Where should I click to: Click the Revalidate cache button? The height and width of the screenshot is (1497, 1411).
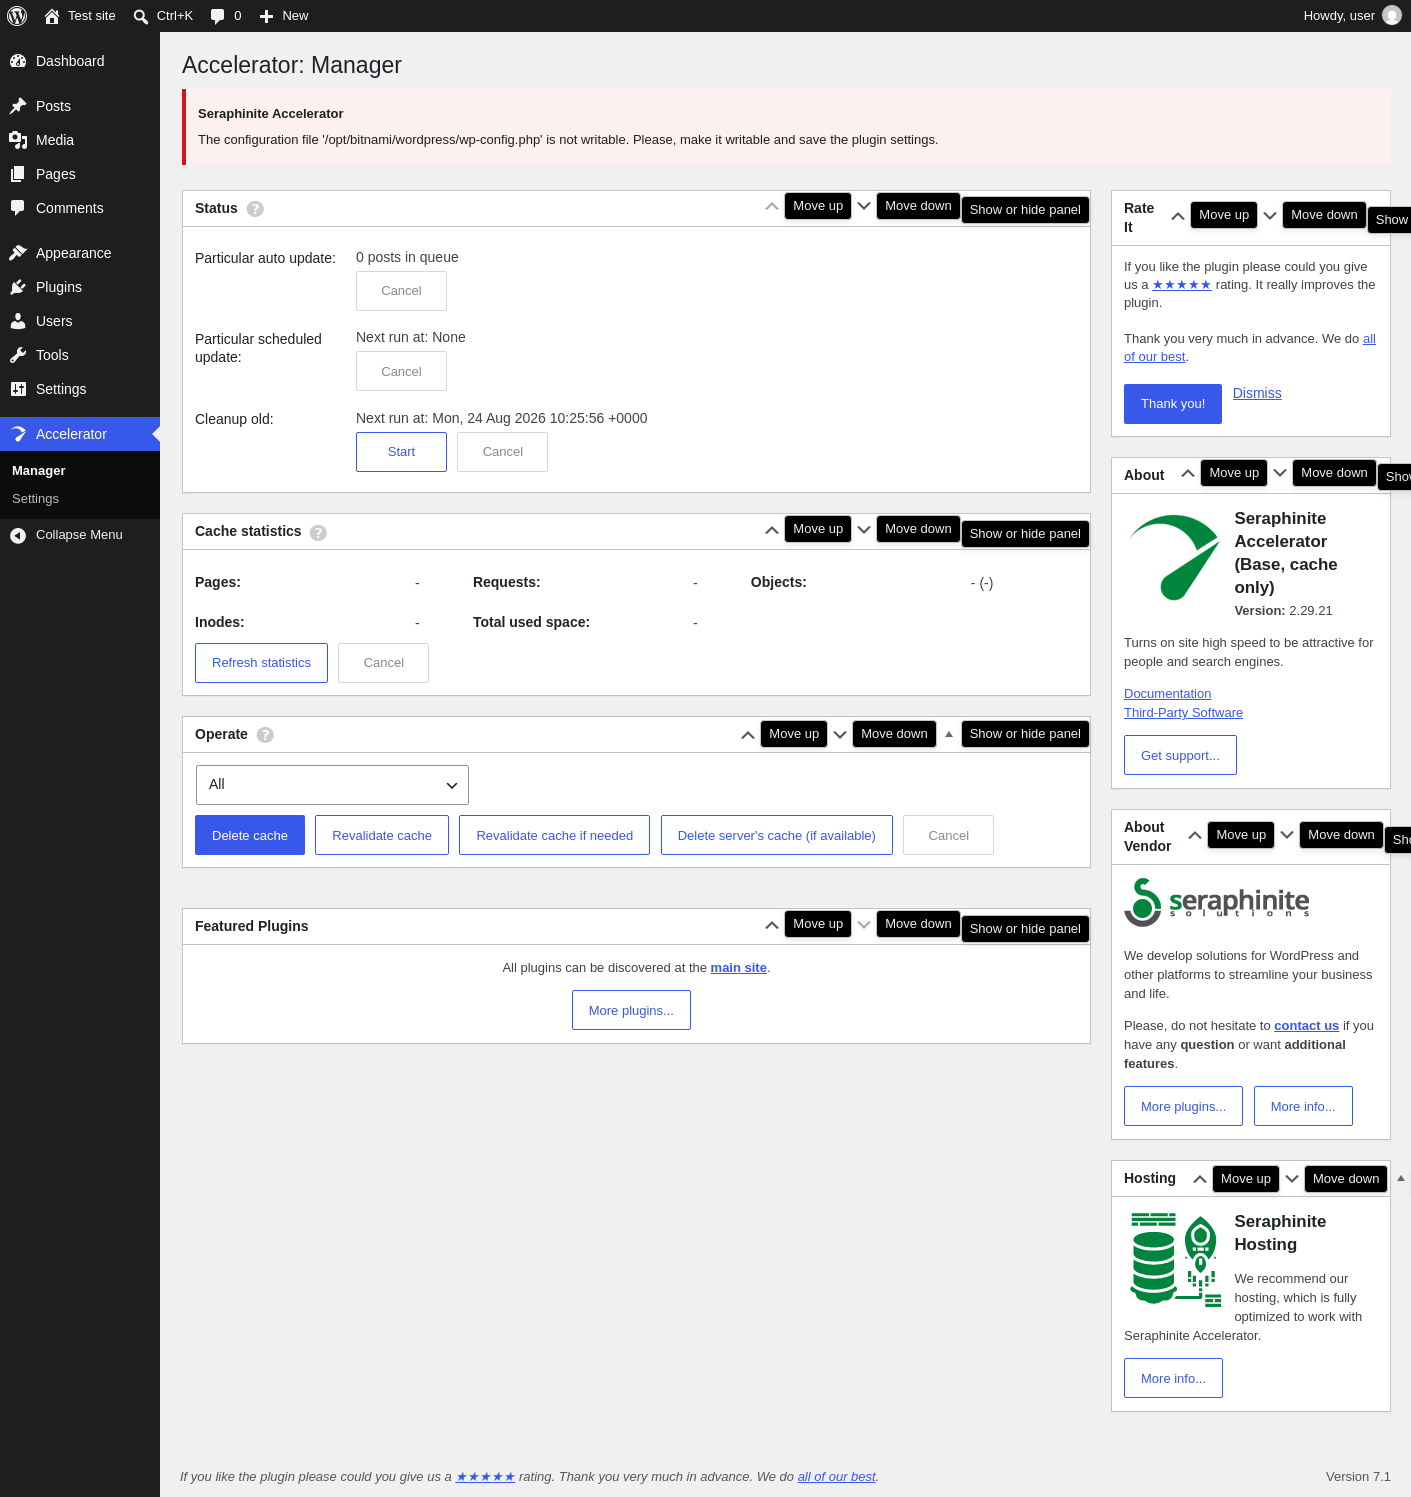tap(382, 835)
